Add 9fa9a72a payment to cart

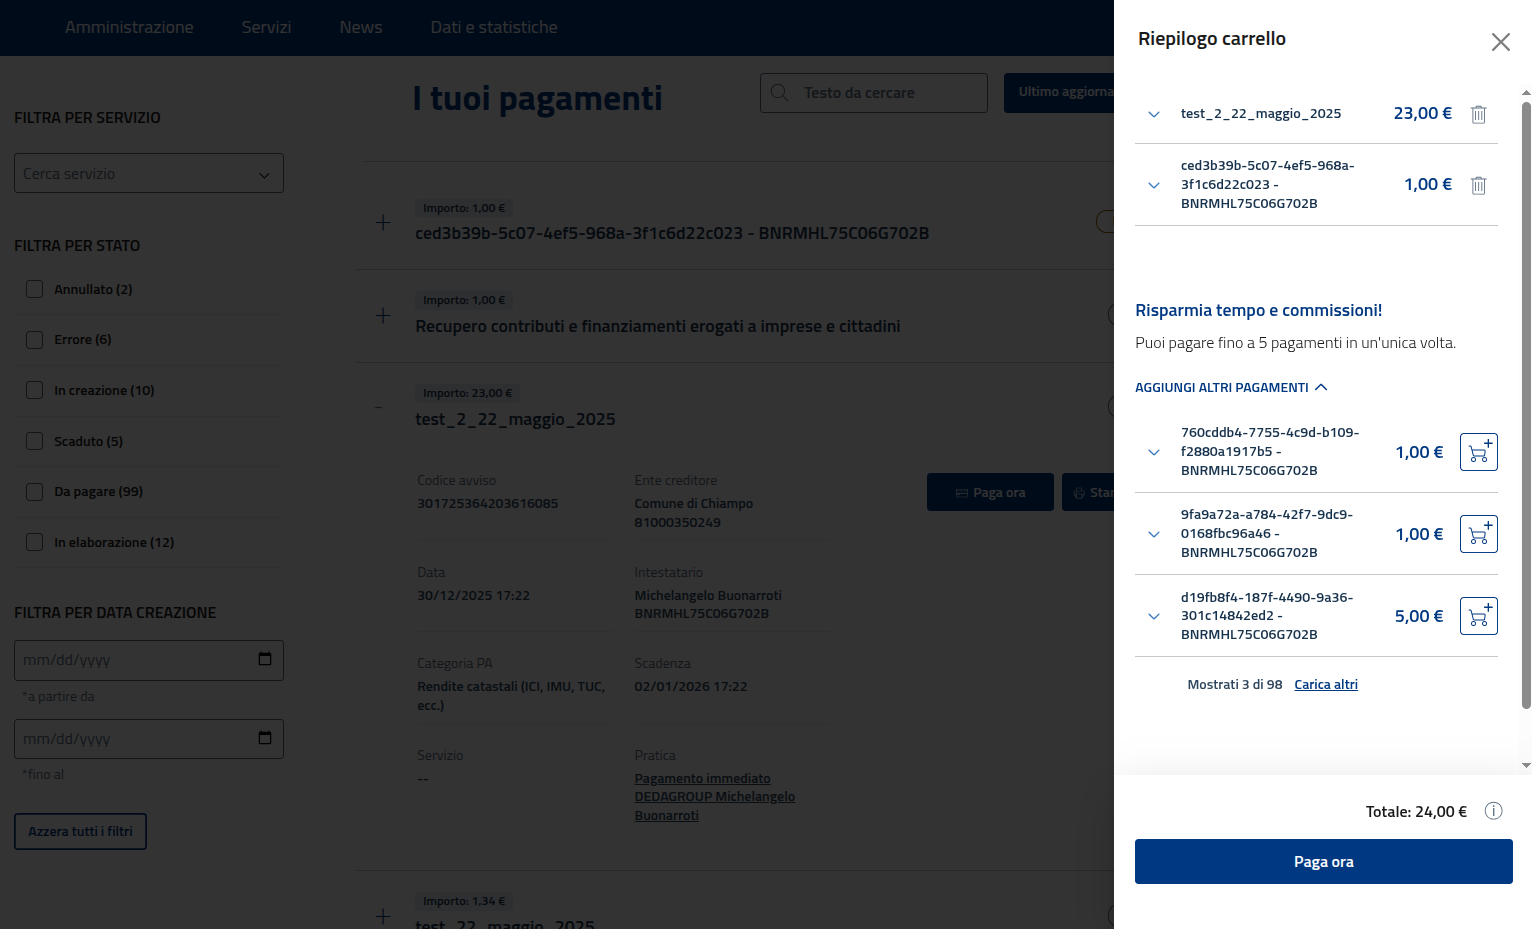pos(1478,534)
